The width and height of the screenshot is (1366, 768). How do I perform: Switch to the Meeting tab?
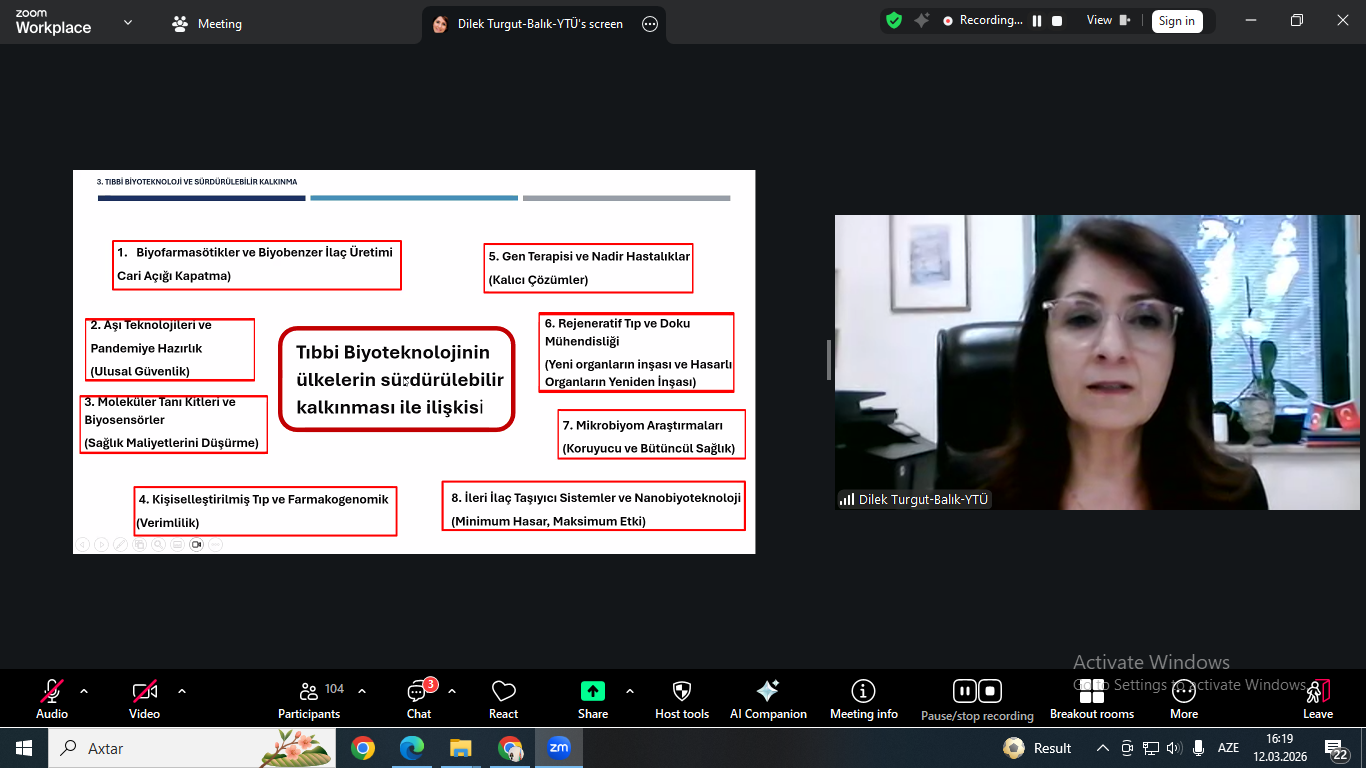click(x=208, y=24)
